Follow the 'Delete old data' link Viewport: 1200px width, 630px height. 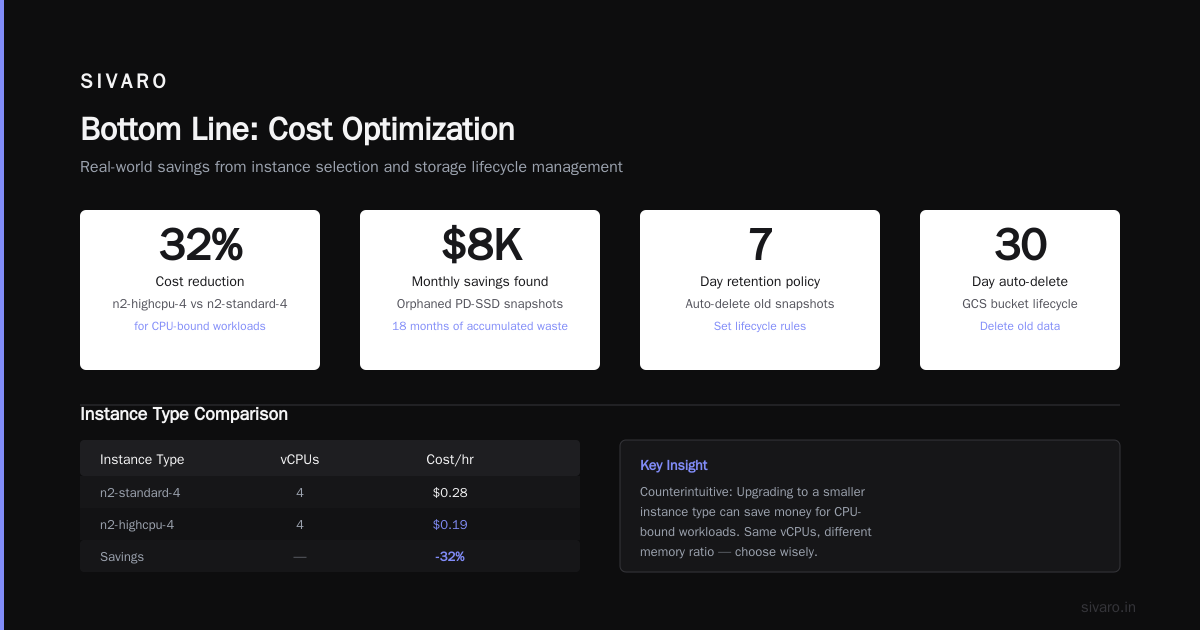(x=1020, y=326)
